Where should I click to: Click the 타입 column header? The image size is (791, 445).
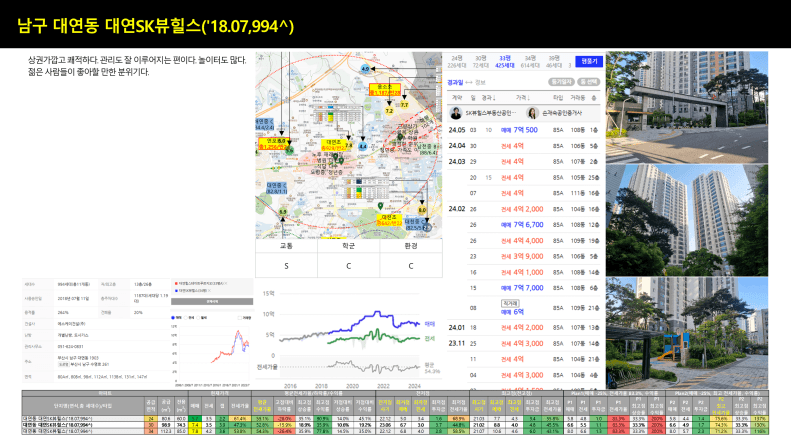(558, 97)
